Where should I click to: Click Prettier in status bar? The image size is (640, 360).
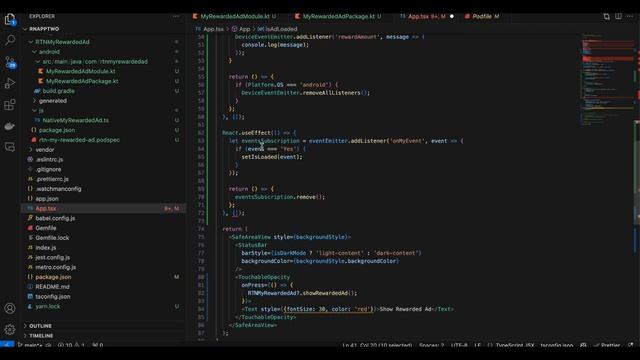(x=607, y=345)
